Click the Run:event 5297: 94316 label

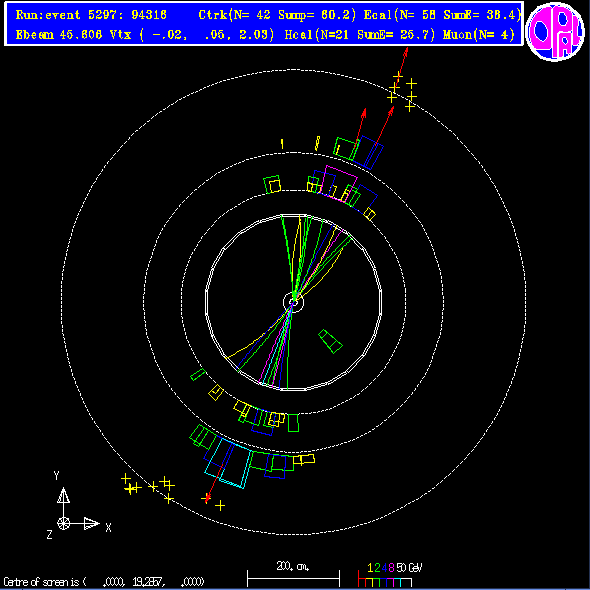pos(91,15)
